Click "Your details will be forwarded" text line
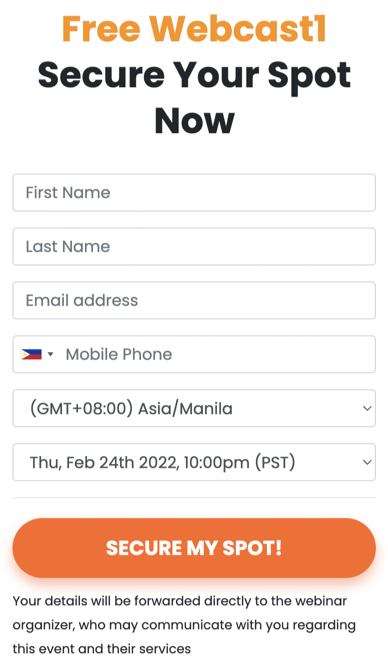The height and width of the screenshot is (663, 388). (x=180, y=601)
